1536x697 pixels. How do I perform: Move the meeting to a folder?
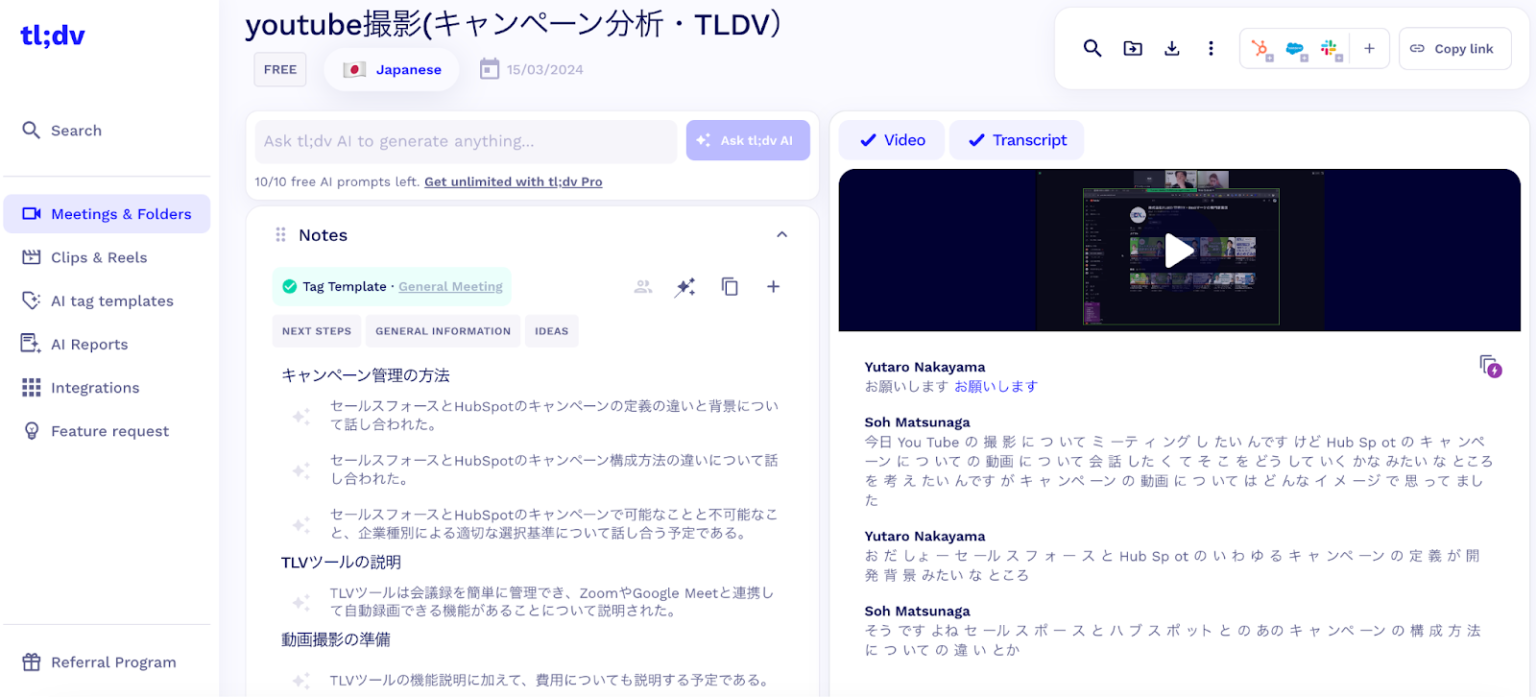[x=1132, y=47]
